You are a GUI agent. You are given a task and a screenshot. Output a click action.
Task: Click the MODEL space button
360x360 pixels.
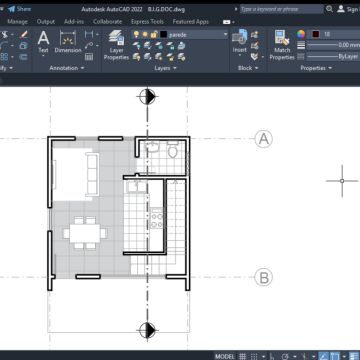coord(225,356)
